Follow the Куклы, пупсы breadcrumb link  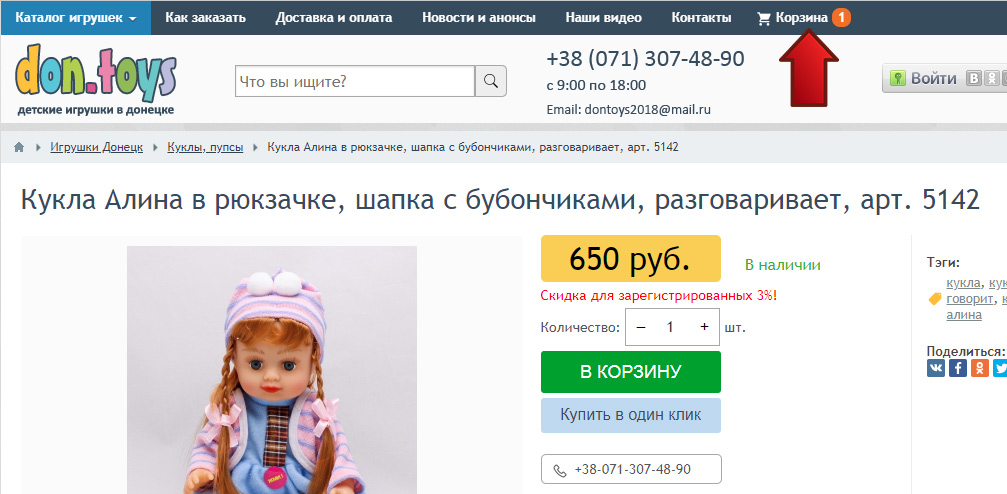tap(206, 147)
